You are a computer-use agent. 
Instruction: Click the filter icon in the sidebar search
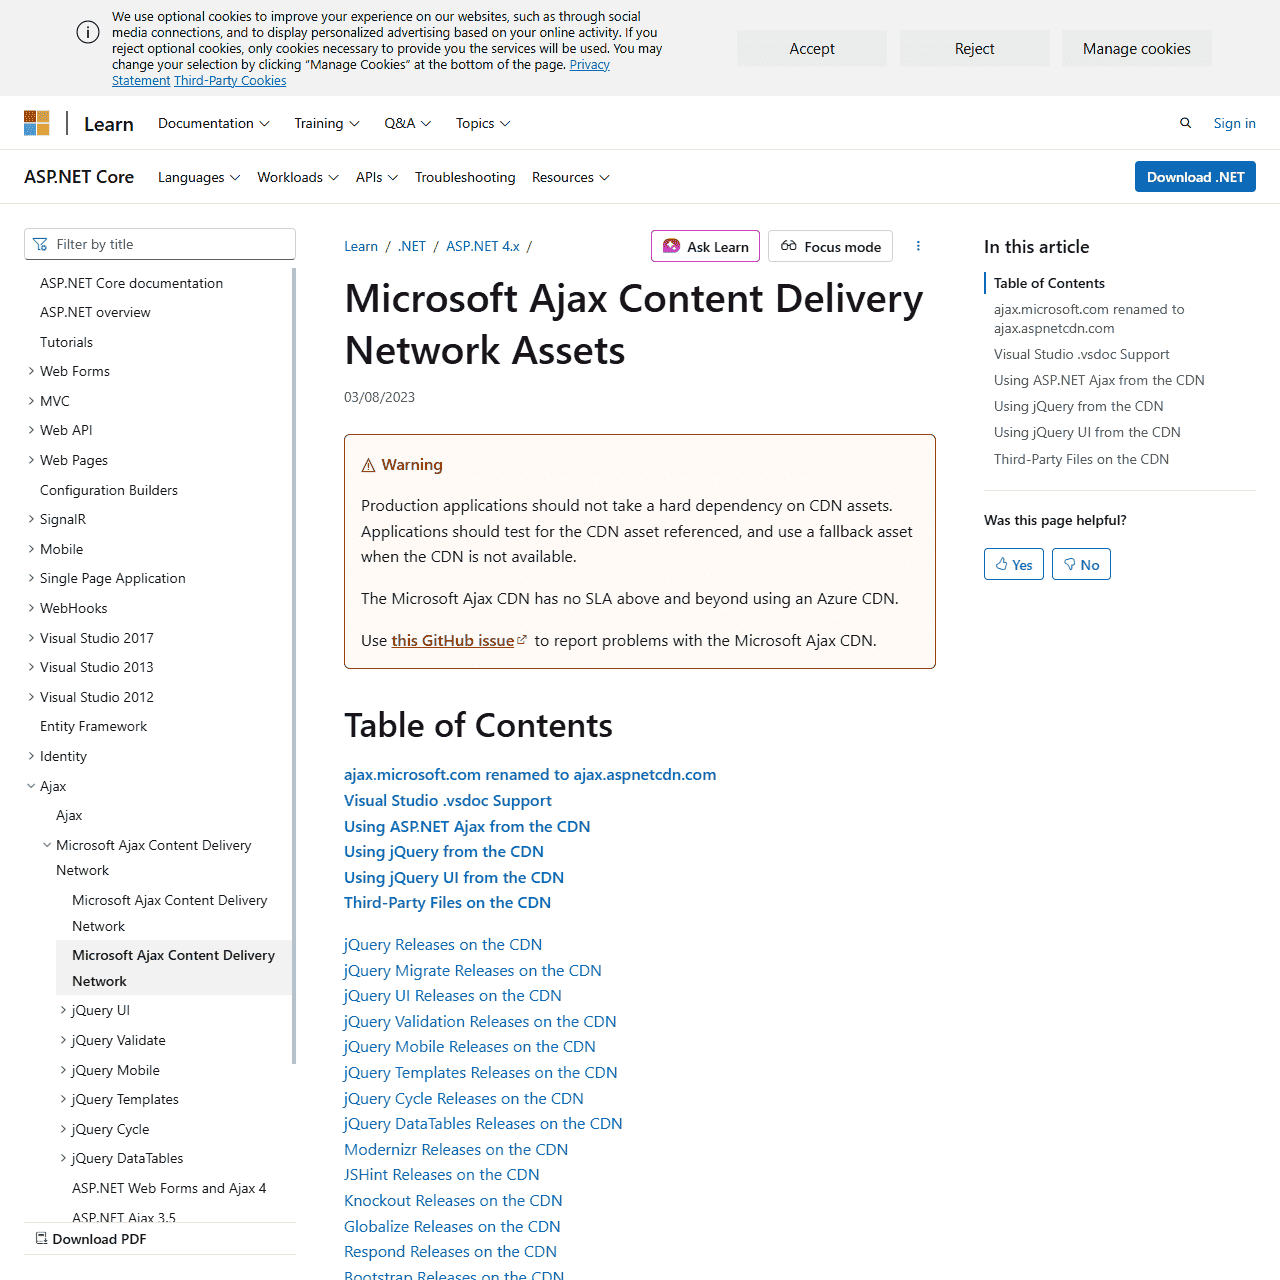(40, 243)
